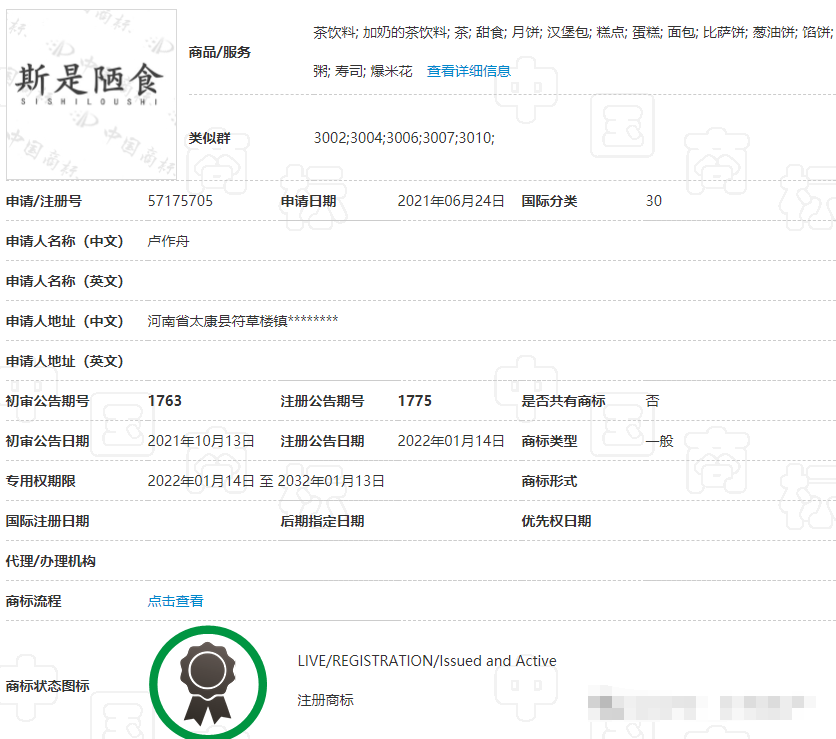Click the 初审公告期号 label

(47, 401)
